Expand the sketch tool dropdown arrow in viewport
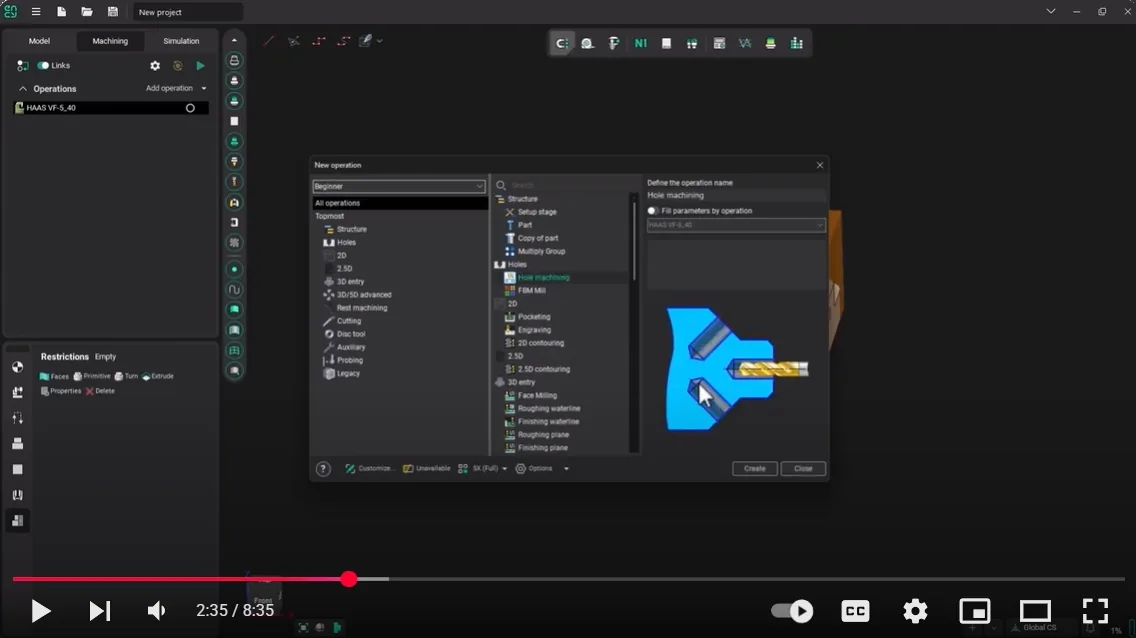The width and height of the screenshot is (1136, 638). tap(380, 41)
